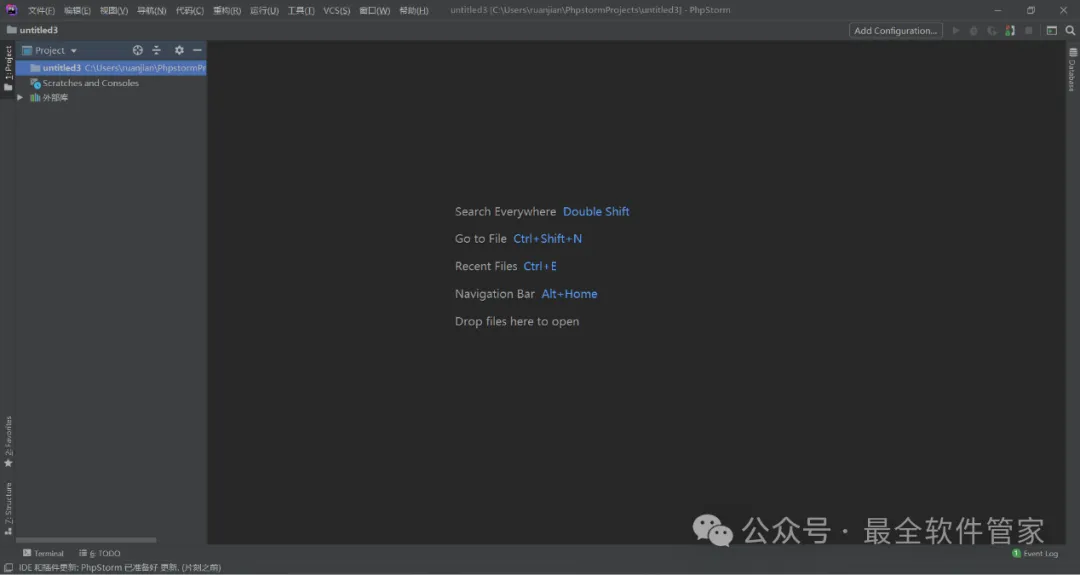Toggle the 1: Project side tab
The width and height of the screenshot is (1080, 575).
pyautogui.click(x=8, y=68)
